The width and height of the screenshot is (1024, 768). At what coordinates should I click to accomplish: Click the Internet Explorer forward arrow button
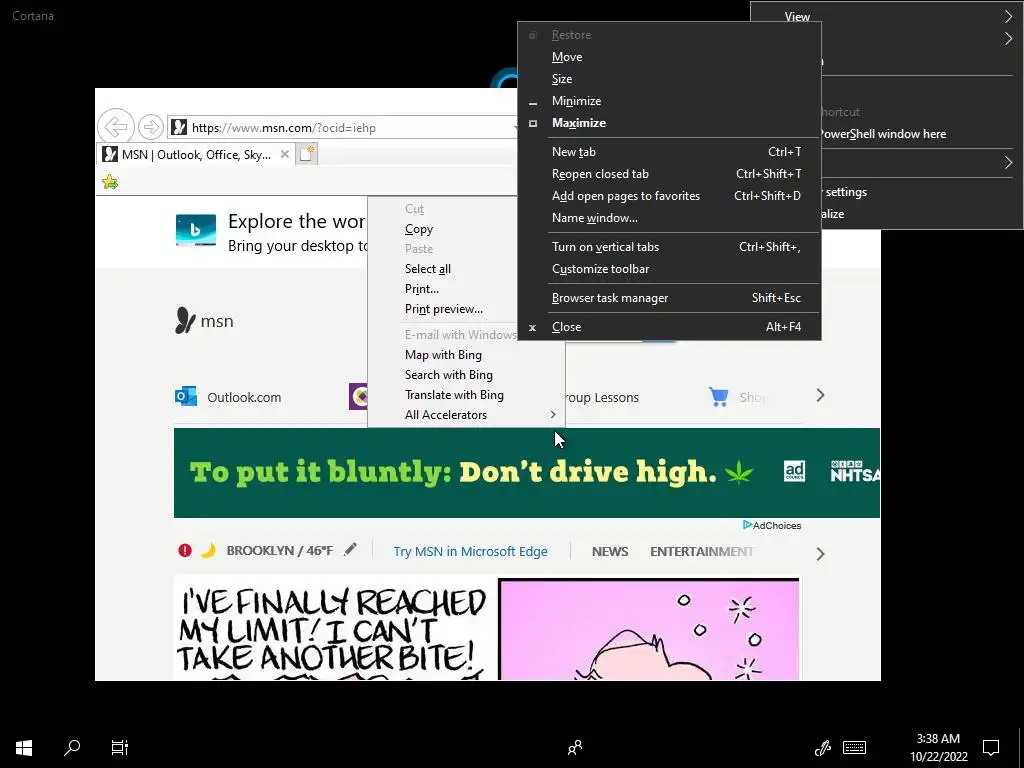pos(151,127)
